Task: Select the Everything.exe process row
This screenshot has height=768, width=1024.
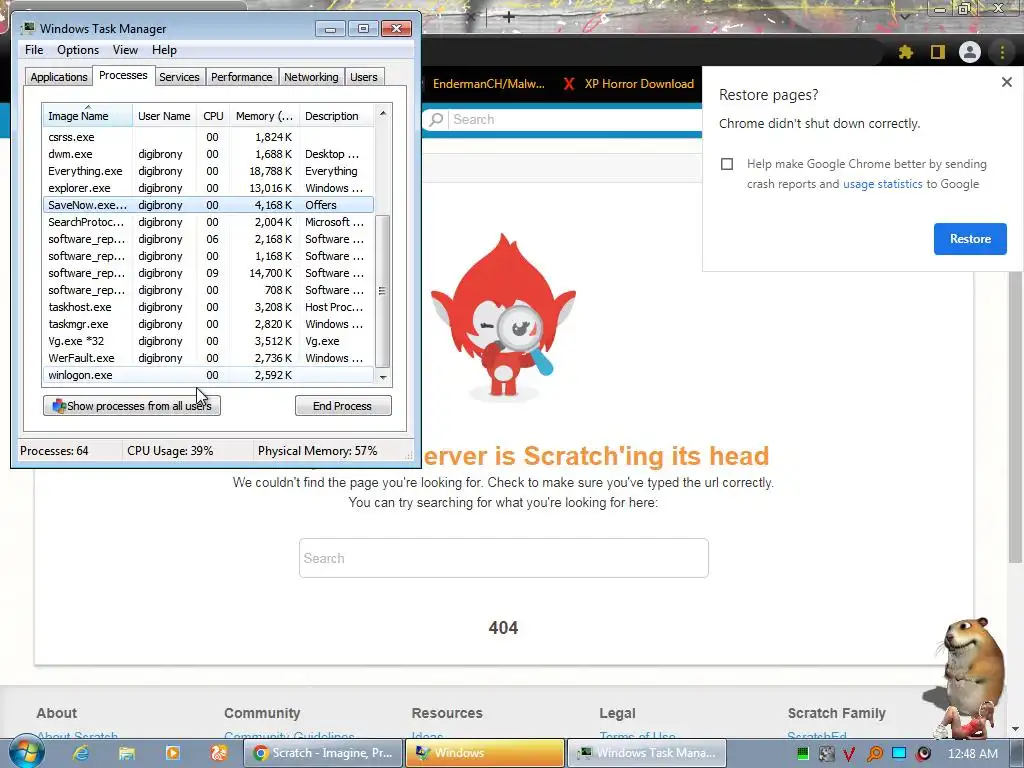Action: [x=208, y=171]
